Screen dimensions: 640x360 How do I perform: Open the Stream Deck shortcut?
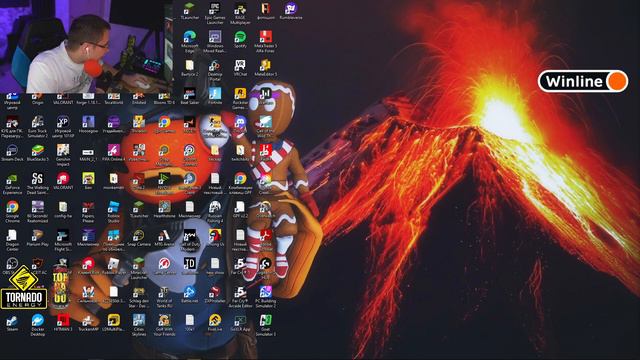(12, 153)
